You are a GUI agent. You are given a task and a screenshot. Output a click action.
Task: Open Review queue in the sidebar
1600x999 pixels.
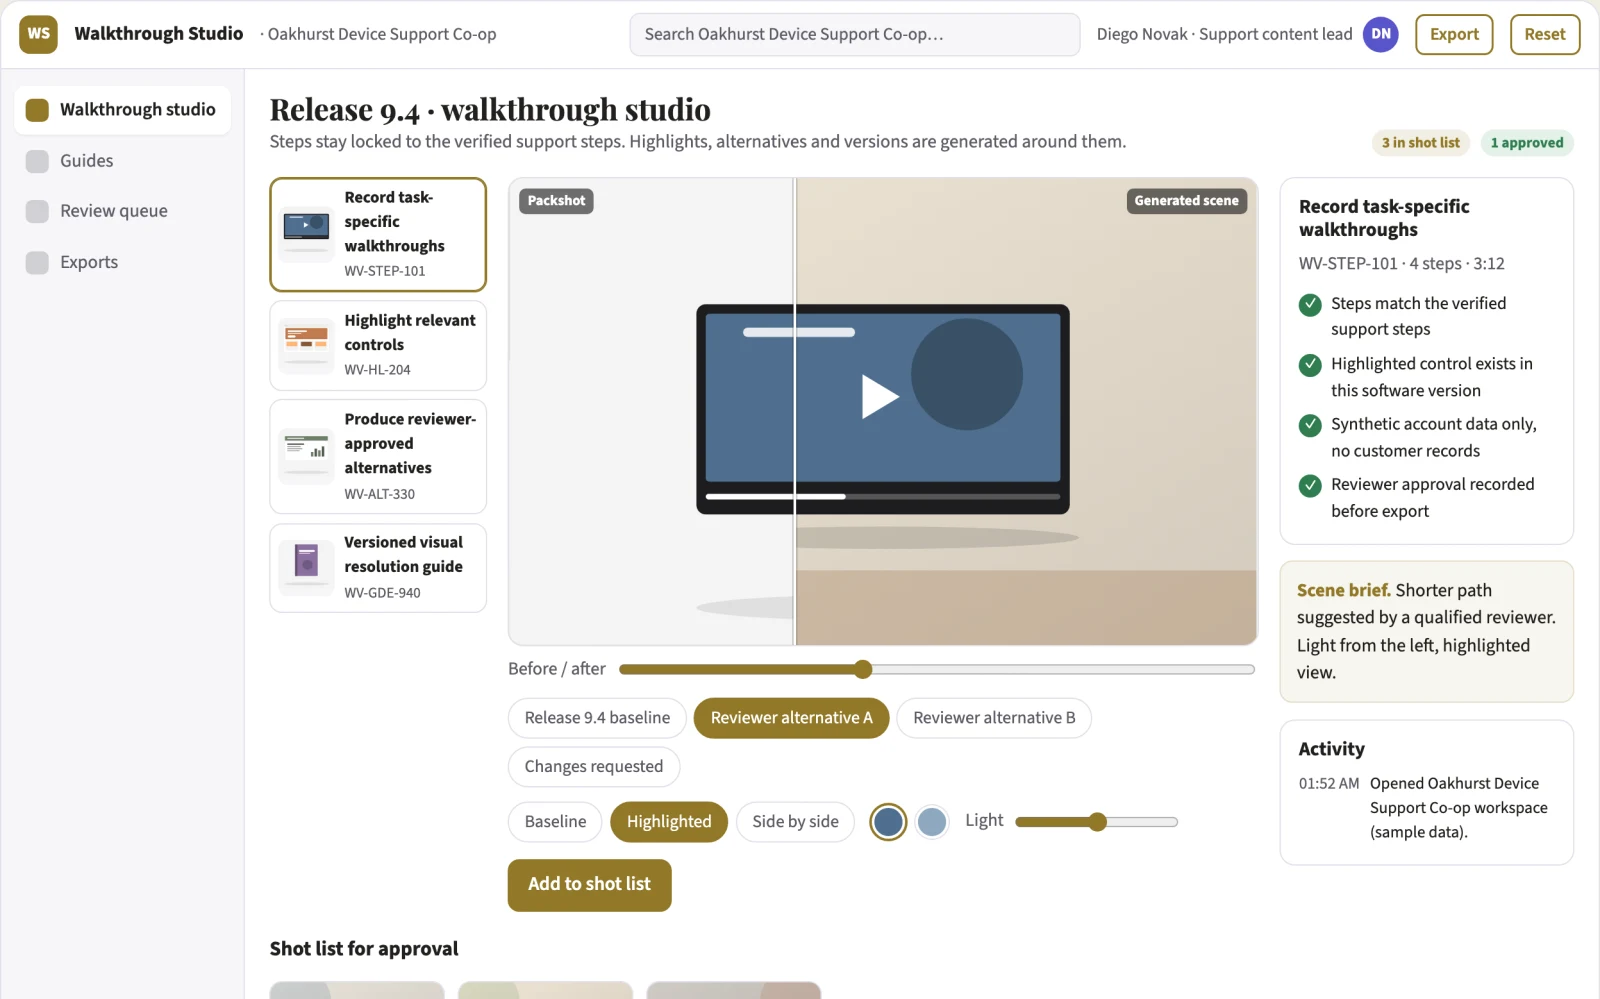tap(122, 211)
